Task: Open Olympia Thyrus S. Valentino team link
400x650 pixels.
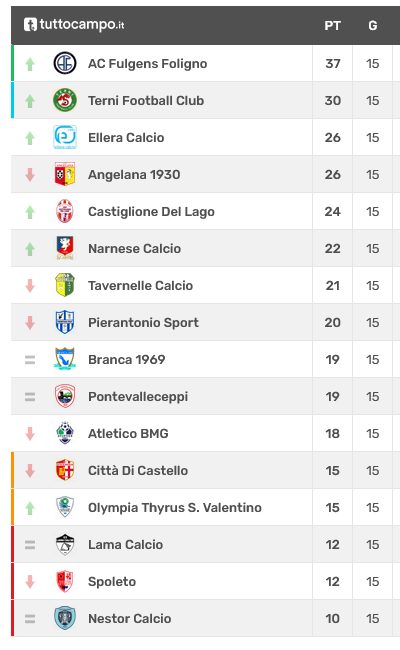Action: (175, 507)
